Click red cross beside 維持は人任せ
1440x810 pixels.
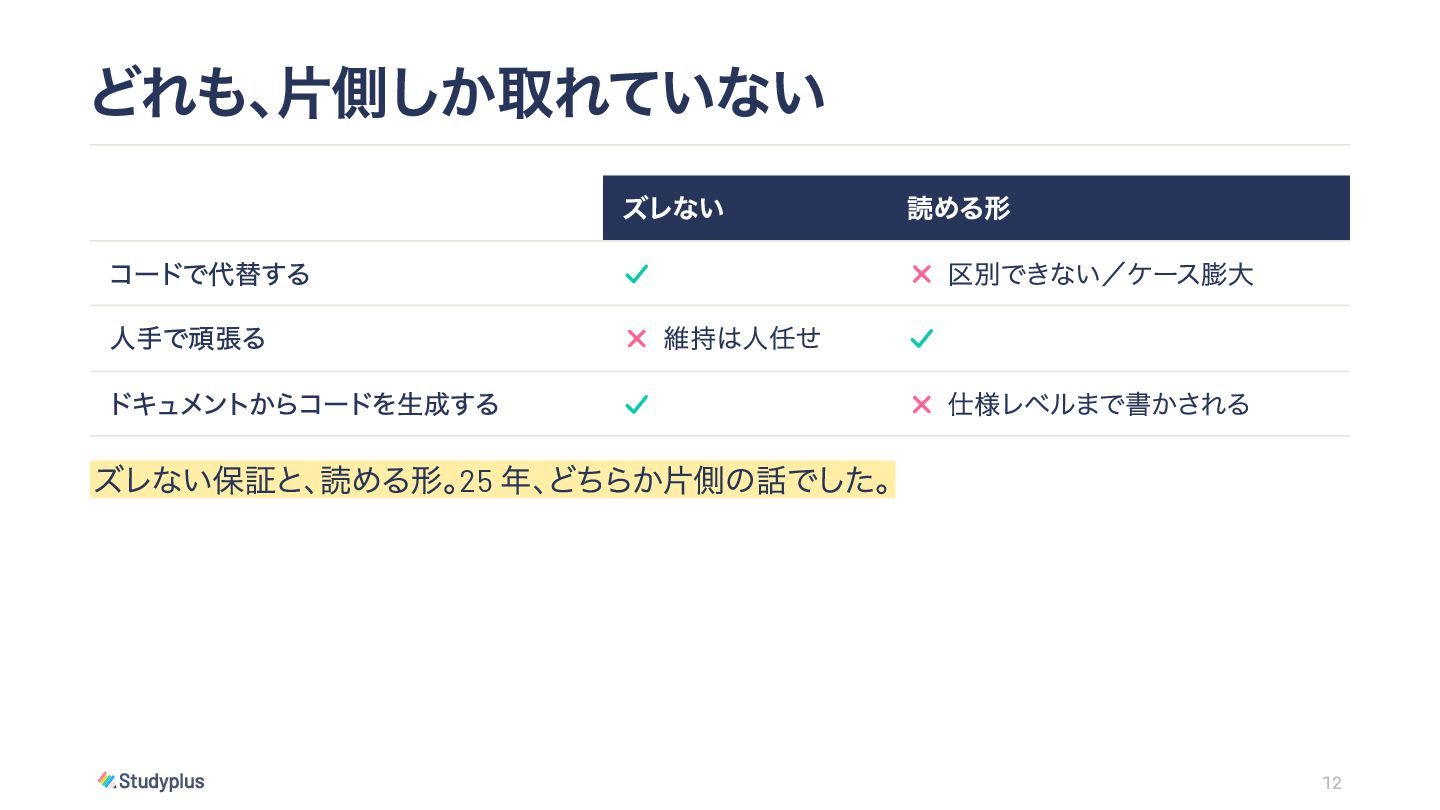click(x=636, y=339)
